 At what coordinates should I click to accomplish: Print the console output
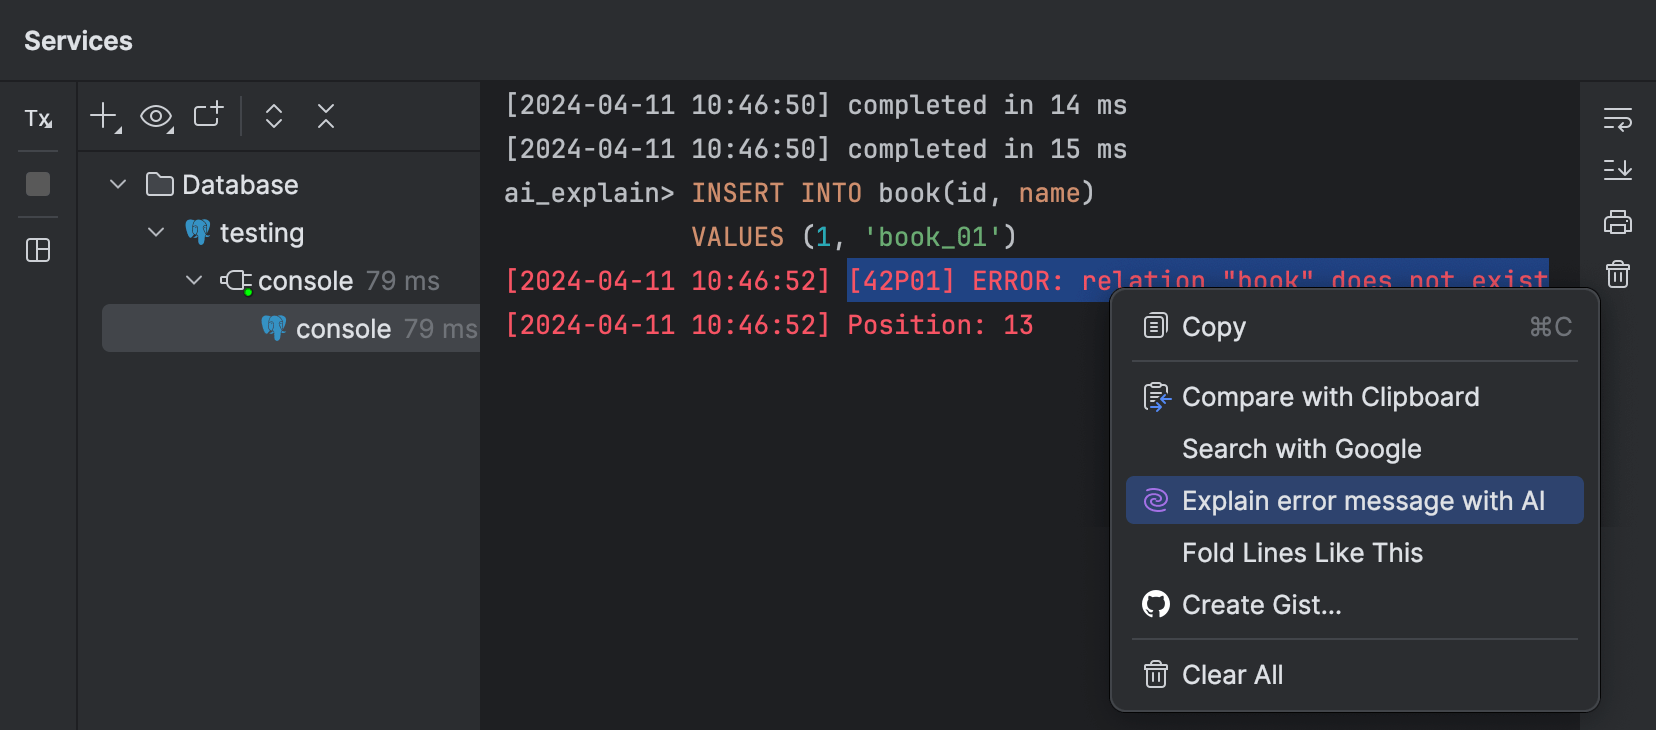click(x=1617, y=222)
